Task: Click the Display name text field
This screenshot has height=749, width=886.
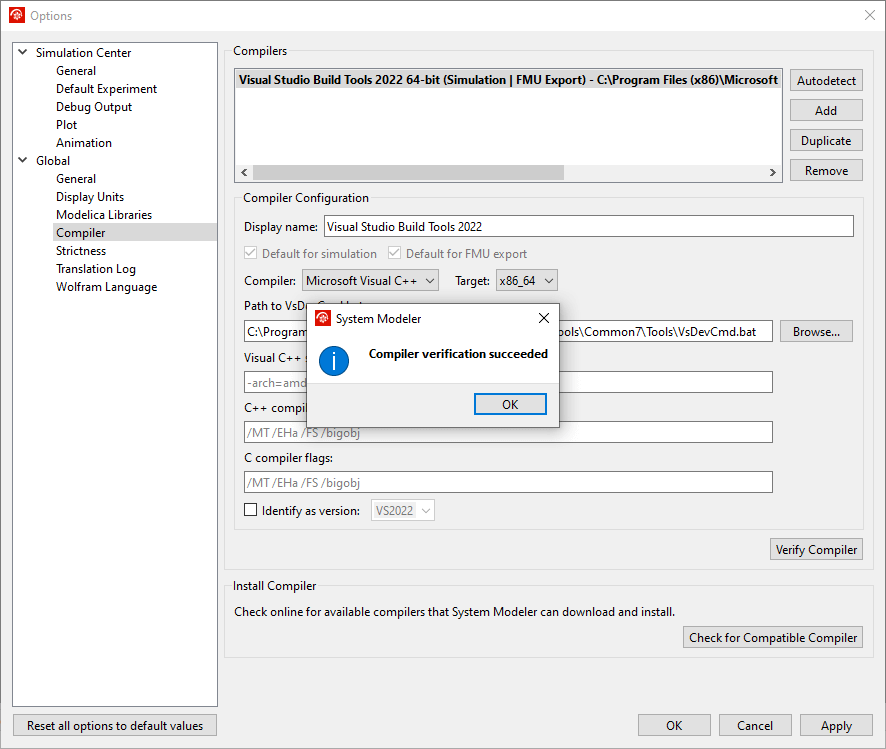Action: pos(589,227)
